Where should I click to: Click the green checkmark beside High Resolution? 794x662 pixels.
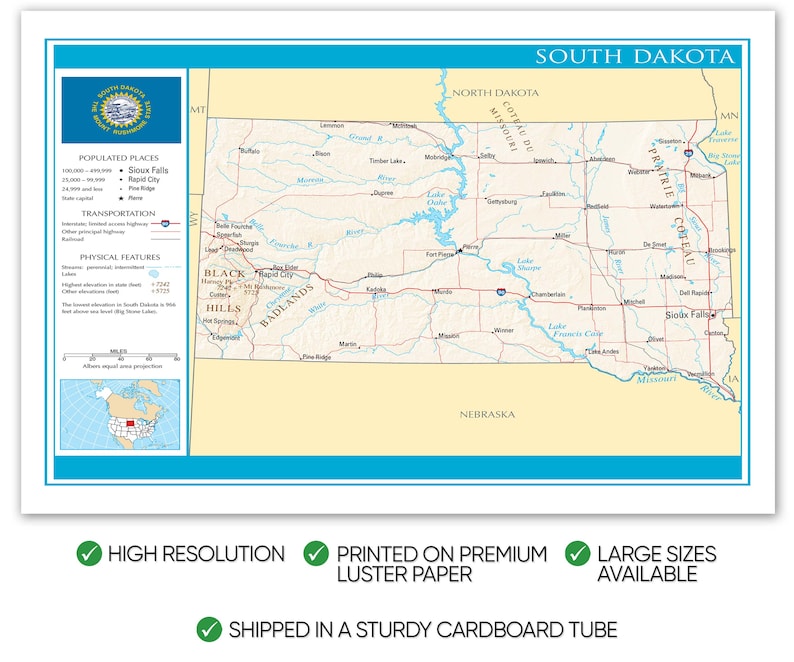(x=89, y=553)
